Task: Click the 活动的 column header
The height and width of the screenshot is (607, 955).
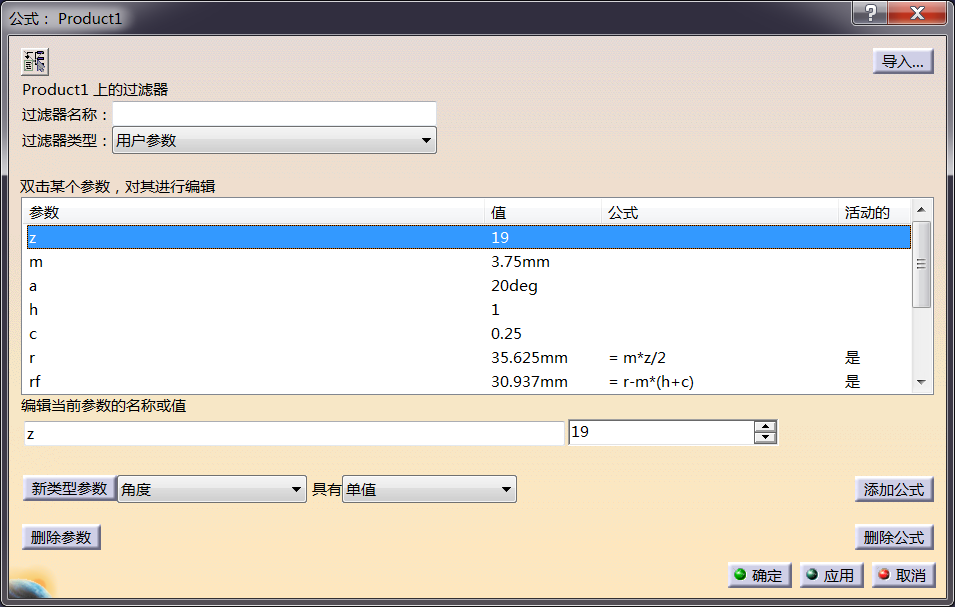Action: click(875, 212)
